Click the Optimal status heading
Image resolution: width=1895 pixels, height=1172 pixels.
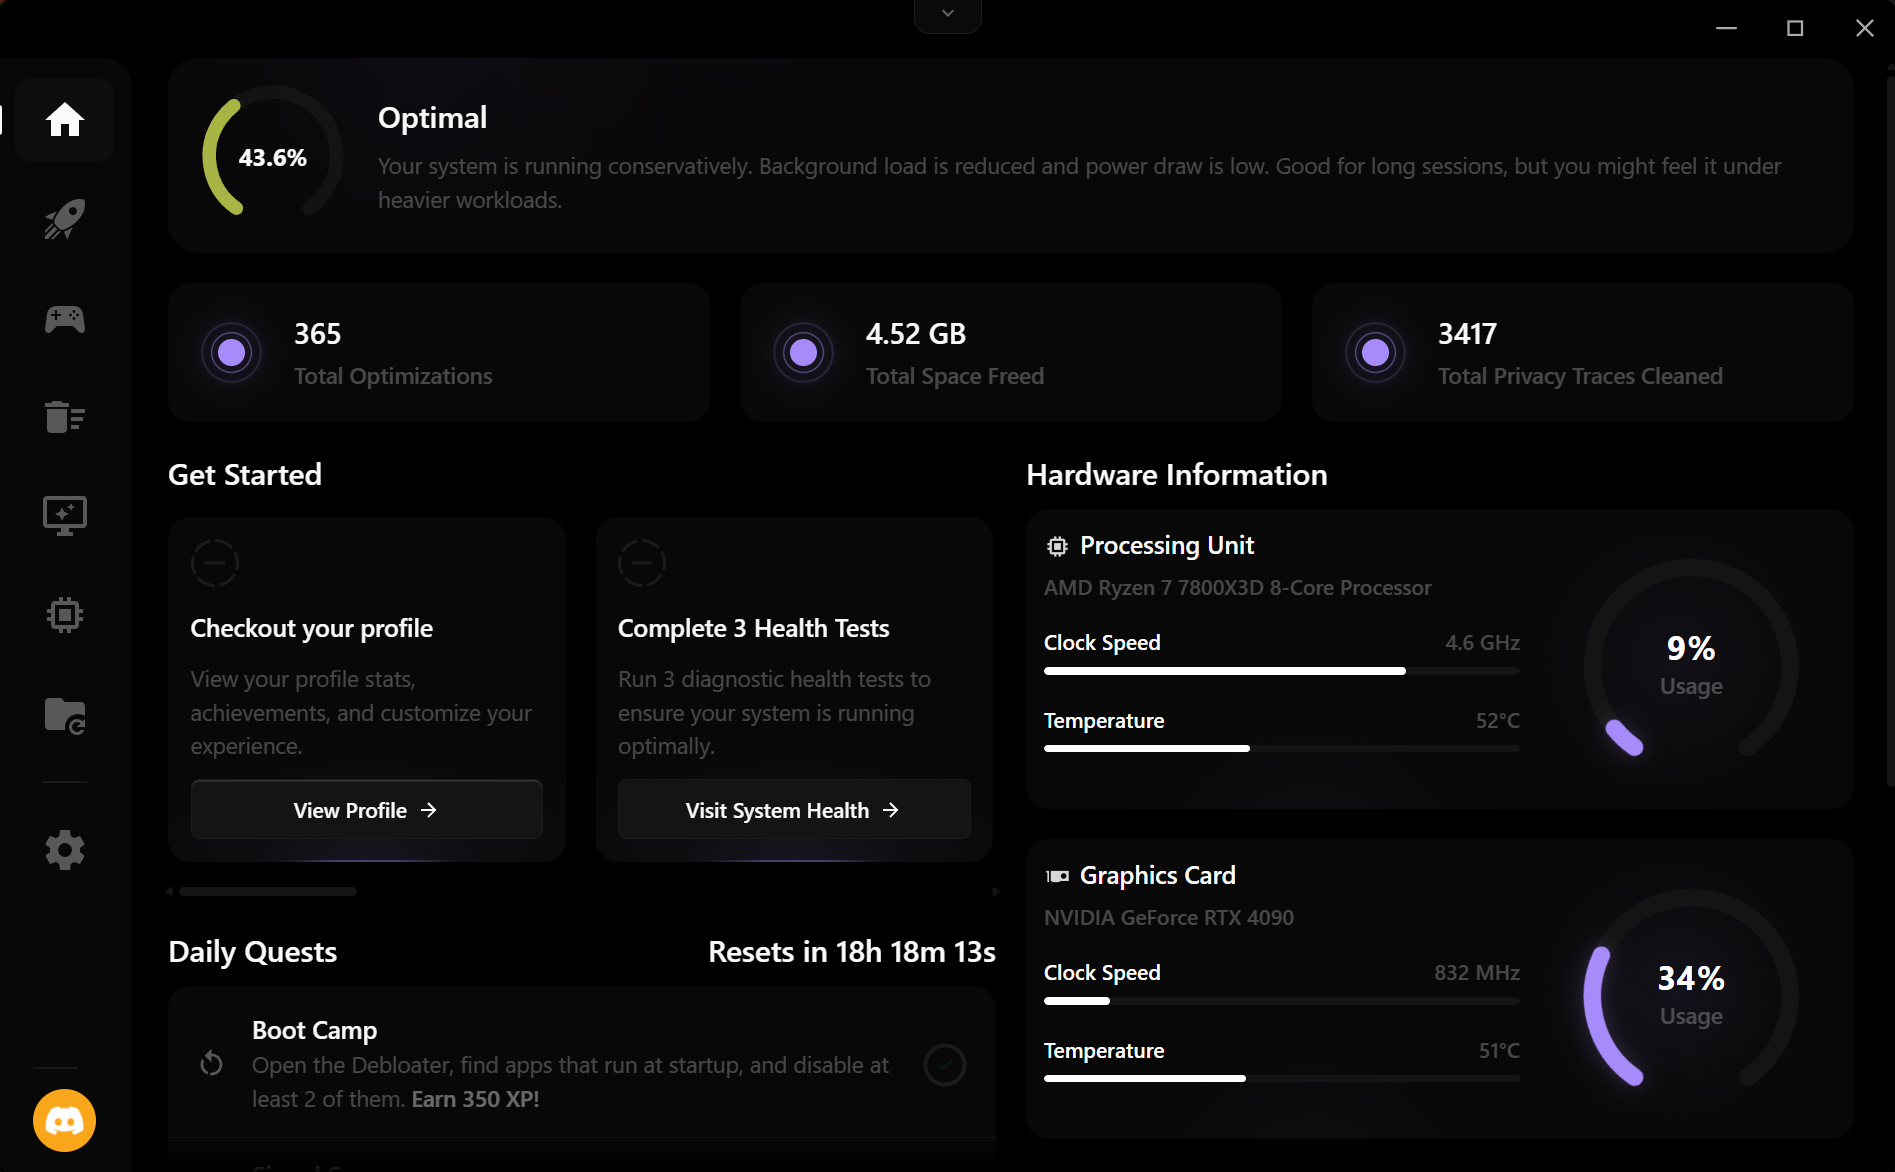[432, 118]
